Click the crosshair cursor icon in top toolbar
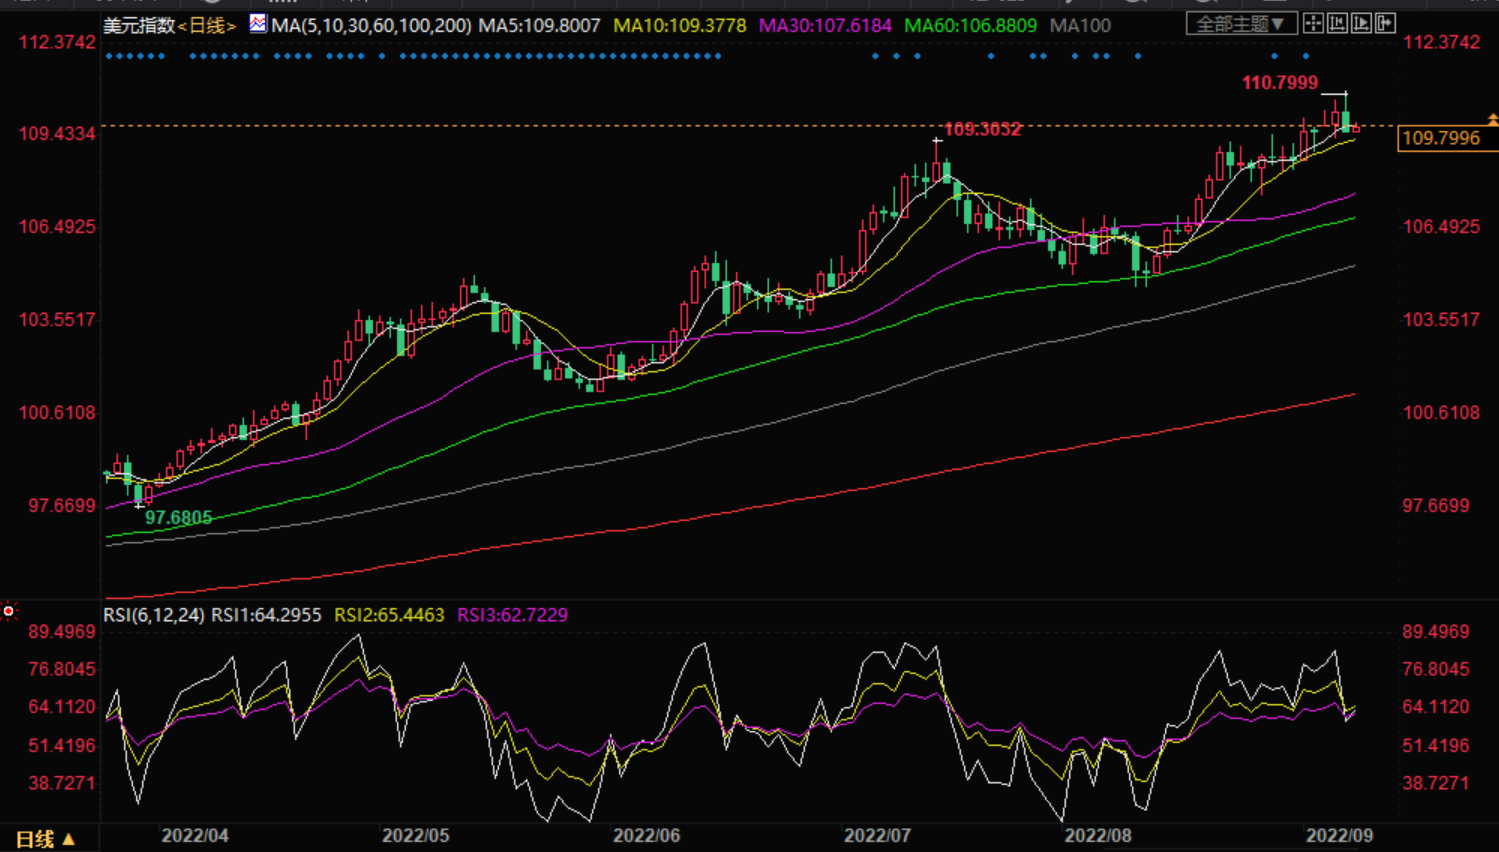1499x852 pixels. pyautogui.click(x=1313, y=23)
